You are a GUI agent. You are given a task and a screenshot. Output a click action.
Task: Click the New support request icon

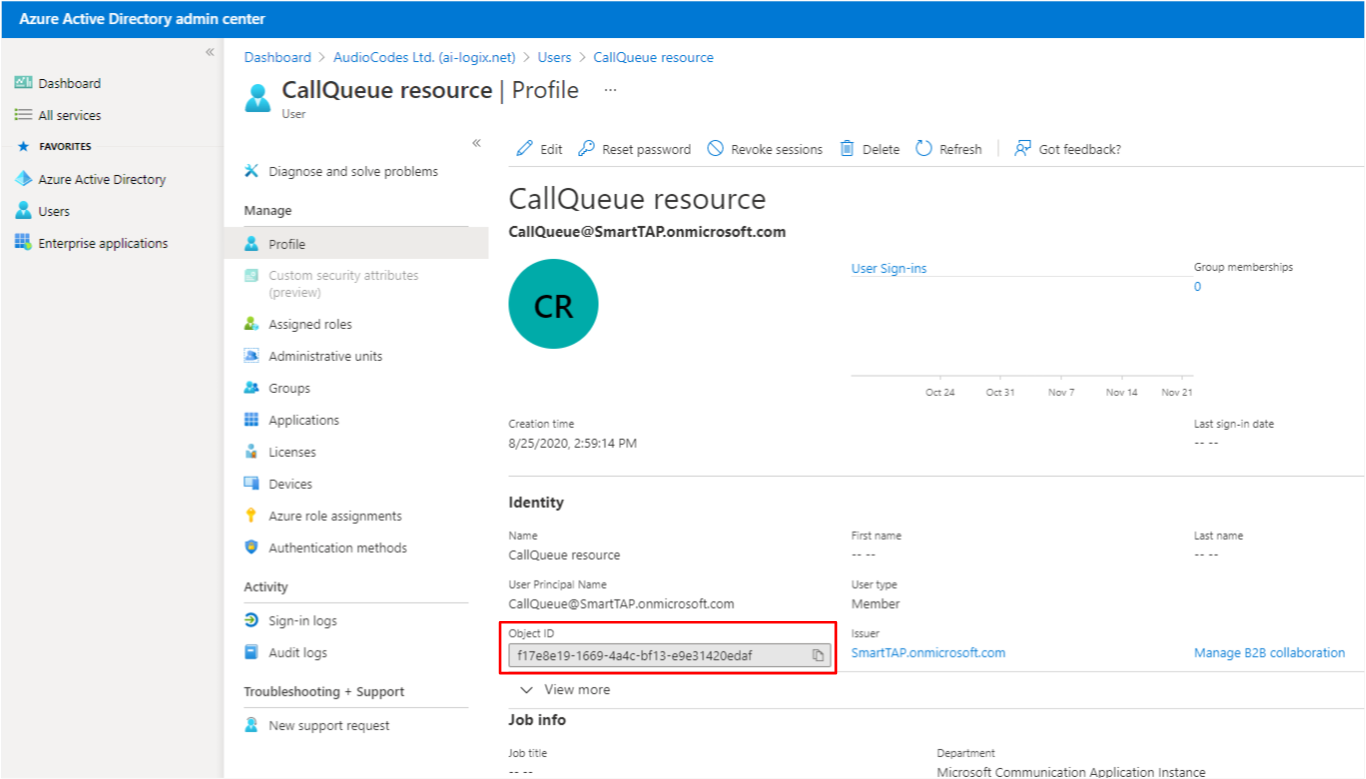252,726
